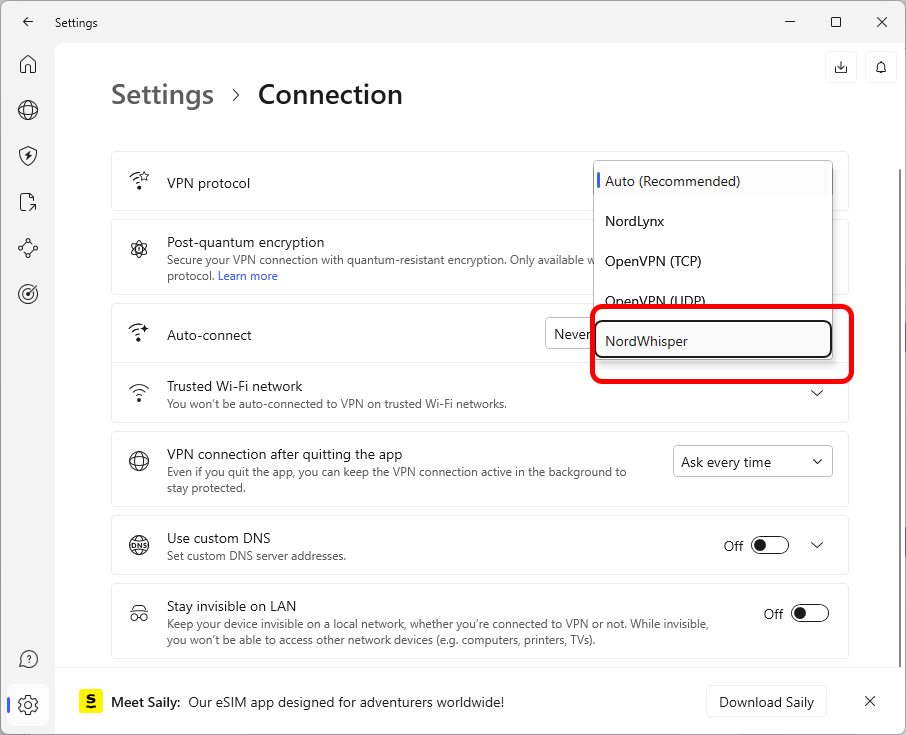
Task: Click the Meet Saily banner text
Action: click(x=307, y=702)
